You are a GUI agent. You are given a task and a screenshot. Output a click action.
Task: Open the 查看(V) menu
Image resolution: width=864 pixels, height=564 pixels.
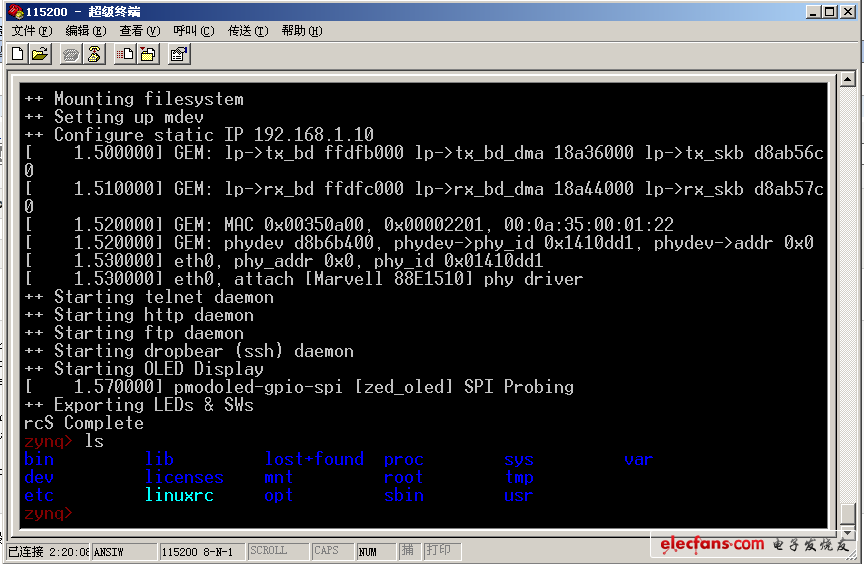point(139,31)
